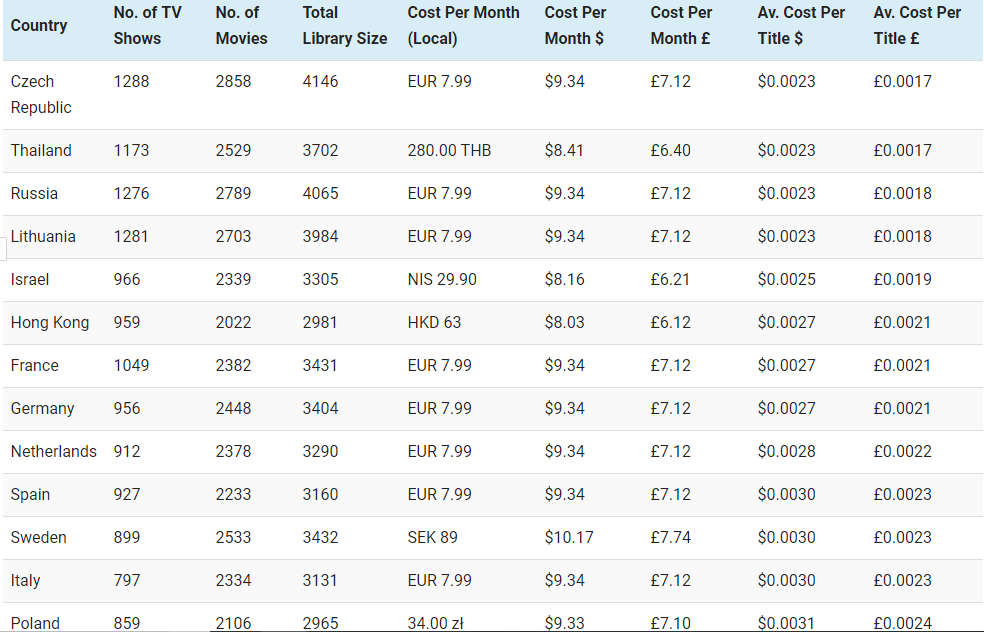
Task: Click TV shows value 1276 for Russia
Action: coord(132,193)
